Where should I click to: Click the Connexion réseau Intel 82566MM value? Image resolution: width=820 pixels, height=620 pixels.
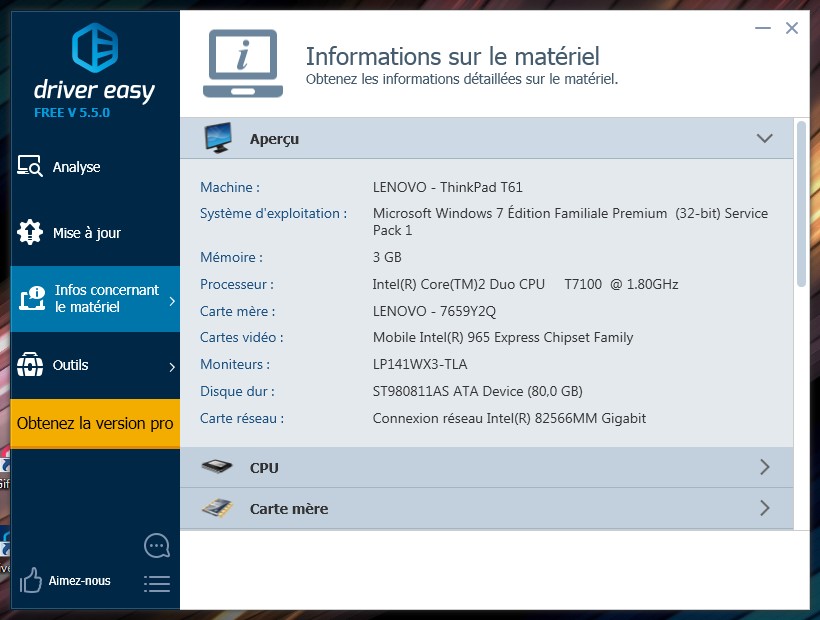click(509, 418)
